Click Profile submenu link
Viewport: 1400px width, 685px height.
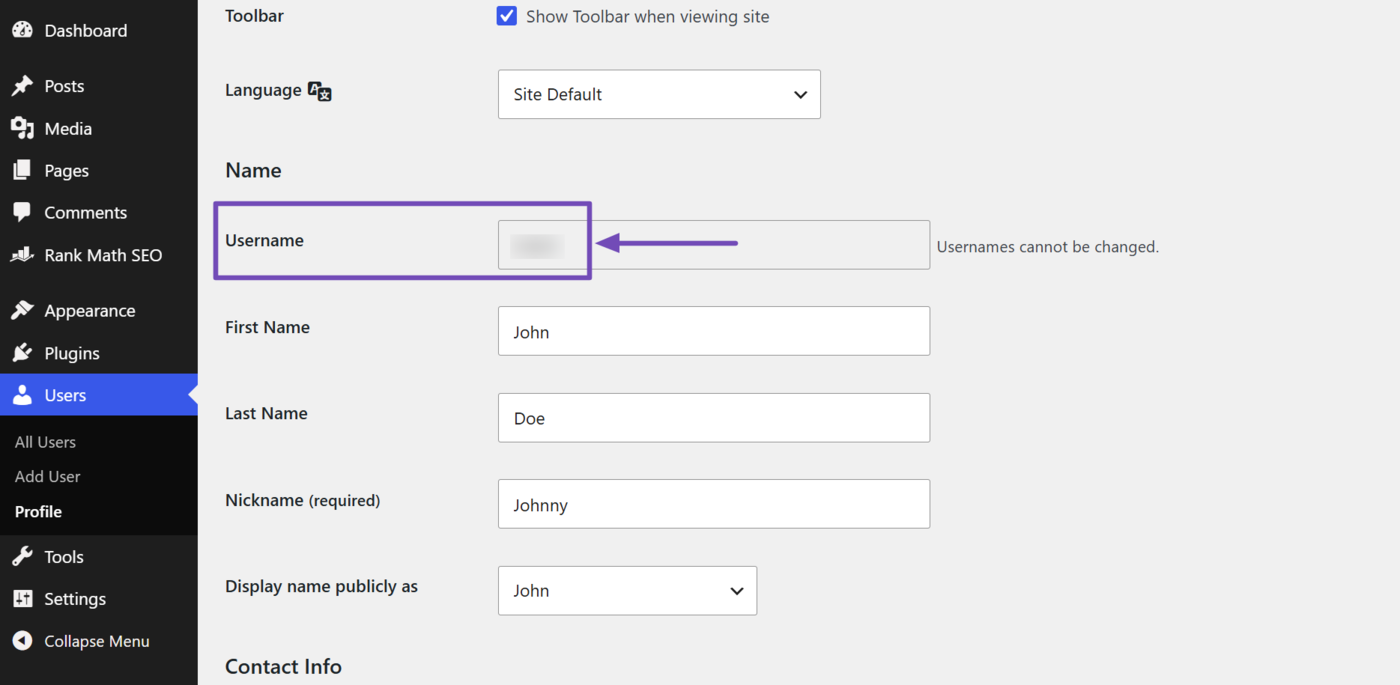click(38, 511)
